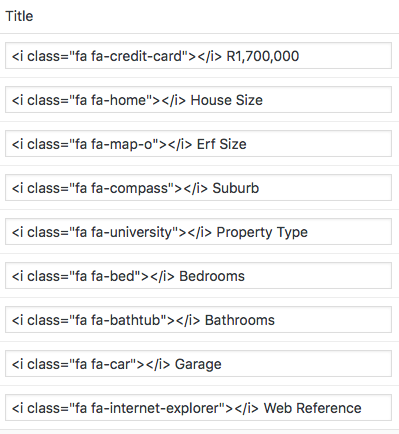Select the House Size title field
Viewport: 399px width, 434px height.
198,100
